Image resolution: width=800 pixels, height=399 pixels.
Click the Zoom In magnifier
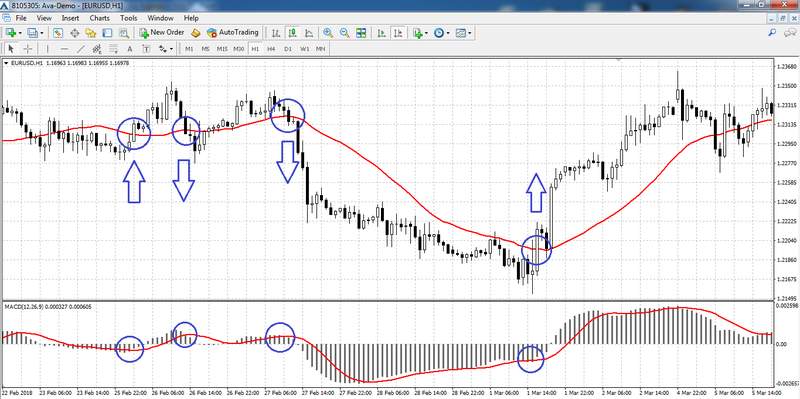[328, 33]
